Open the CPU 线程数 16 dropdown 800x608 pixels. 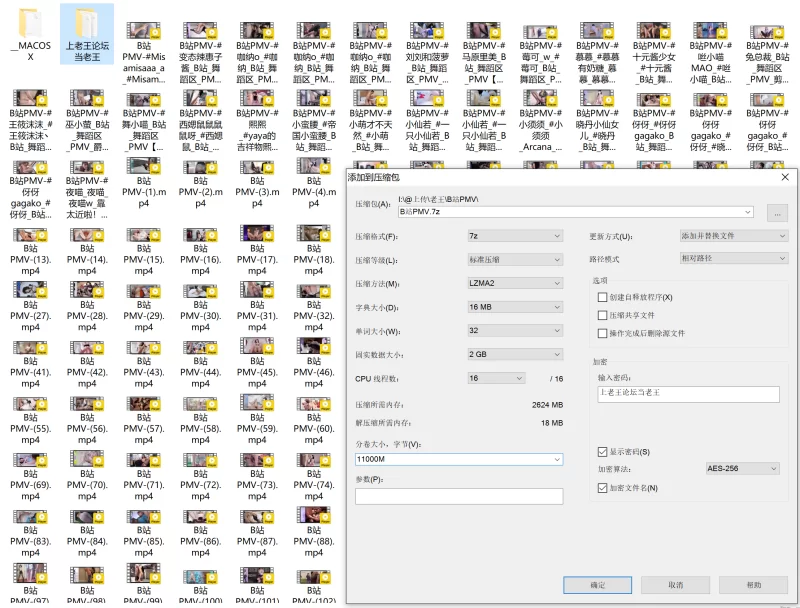[x=496, y=378]
